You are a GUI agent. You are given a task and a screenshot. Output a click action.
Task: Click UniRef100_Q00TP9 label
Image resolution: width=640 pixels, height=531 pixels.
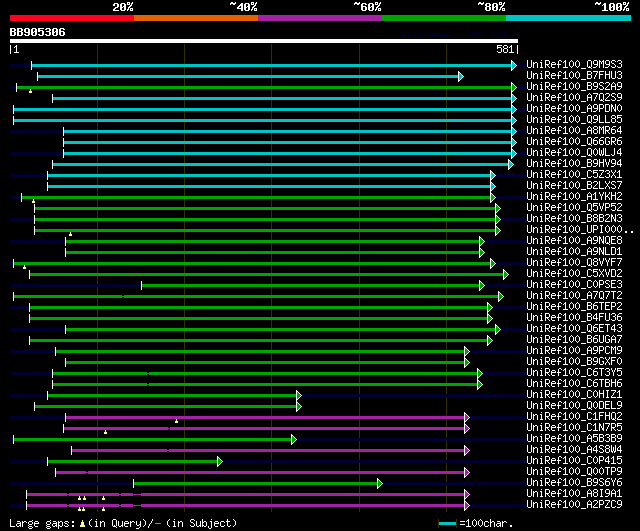[574, 472]
